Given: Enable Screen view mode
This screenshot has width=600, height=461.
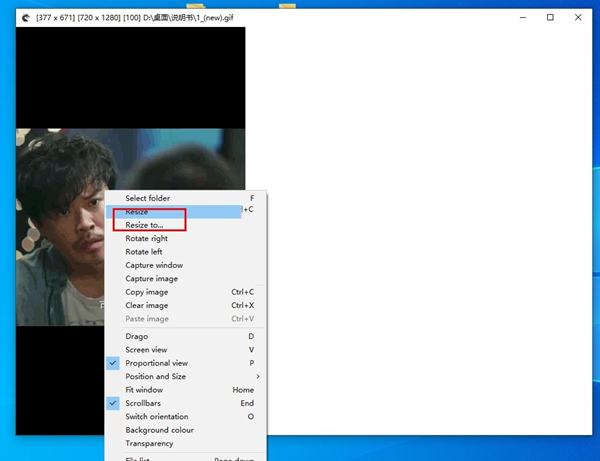Looking at the screenshot, I should [146, 350].
